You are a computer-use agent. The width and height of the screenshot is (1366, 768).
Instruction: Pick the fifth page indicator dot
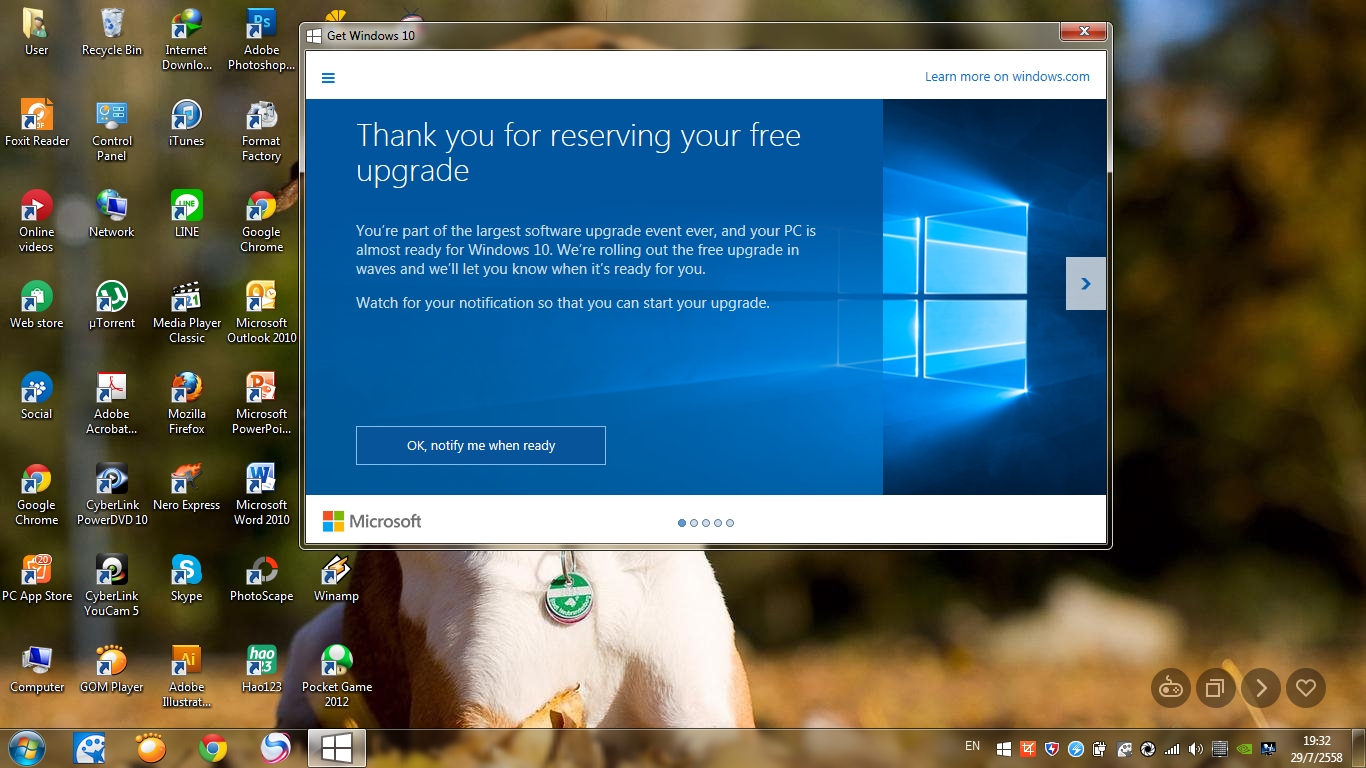[x=730, y=523]
